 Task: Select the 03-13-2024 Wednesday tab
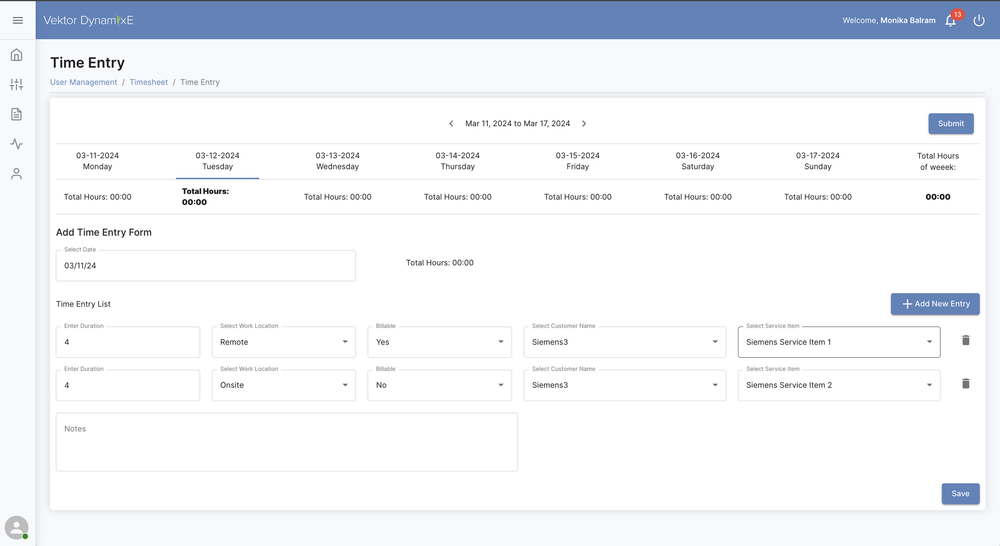click(337, 161)
